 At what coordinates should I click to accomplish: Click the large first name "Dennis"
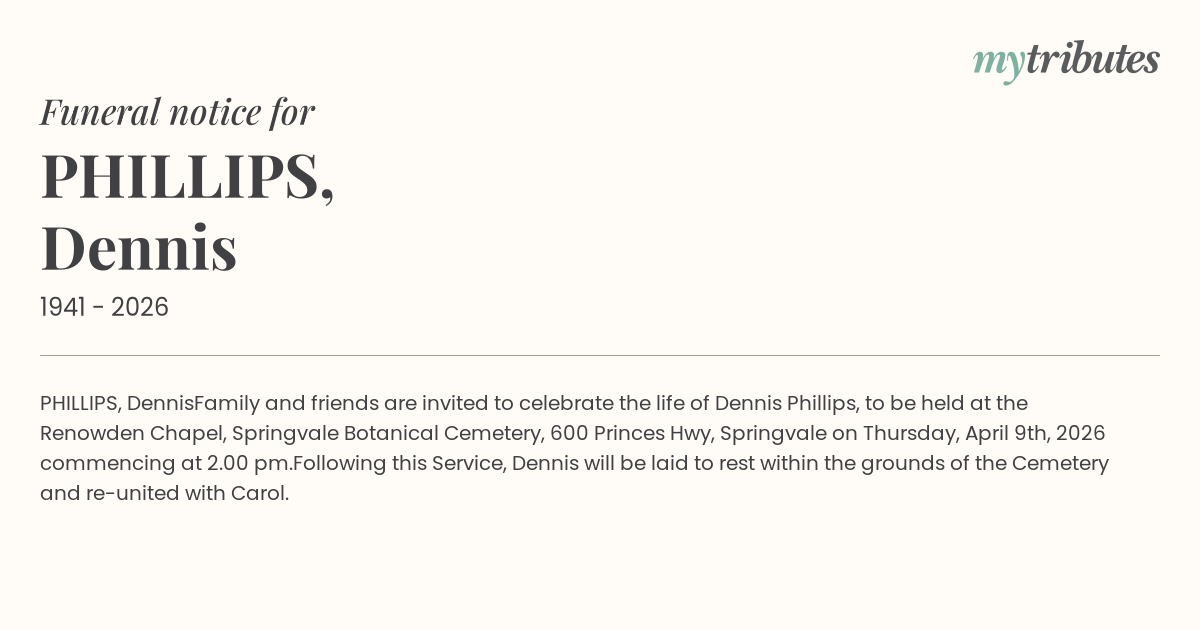click(139, 248)
